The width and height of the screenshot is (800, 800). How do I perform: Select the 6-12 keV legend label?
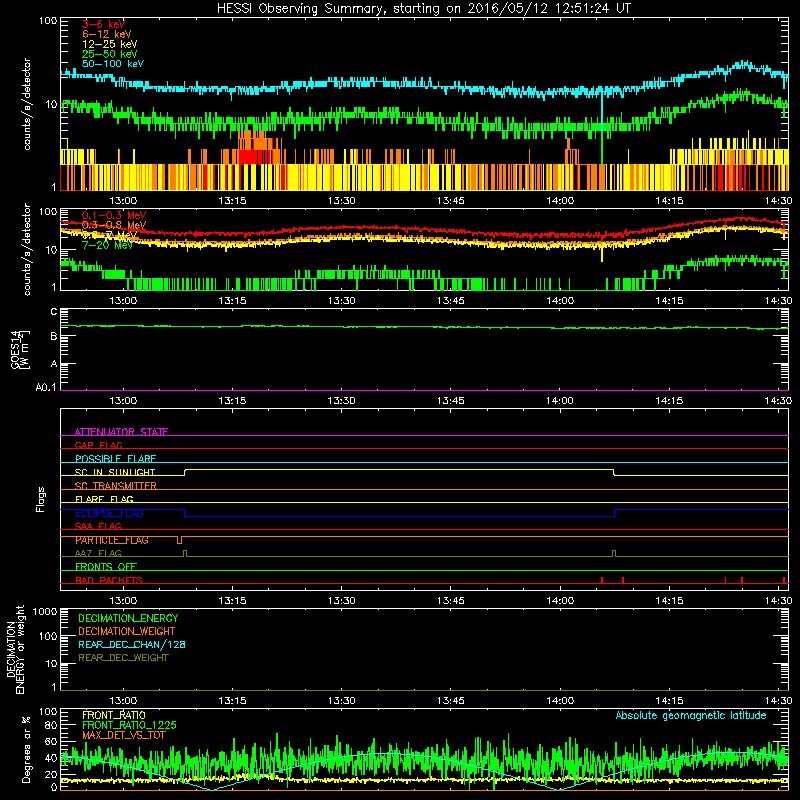coord(106,34)
